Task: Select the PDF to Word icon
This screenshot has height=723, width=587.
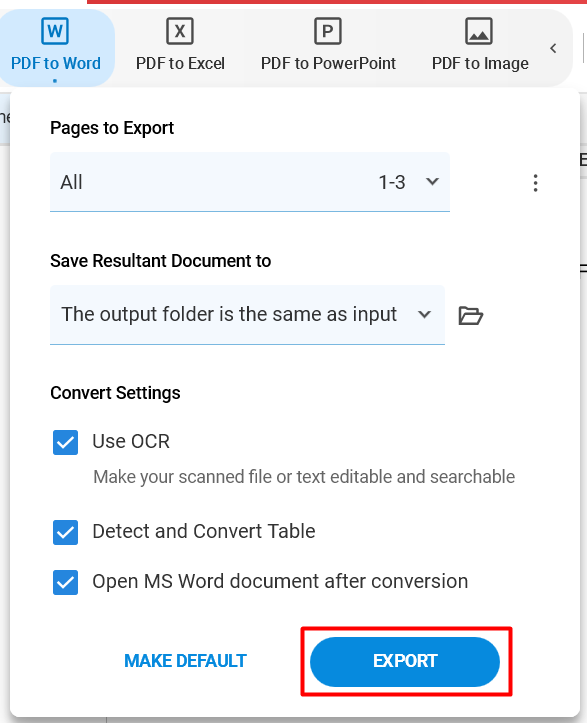Action: [x=55, y=31]
